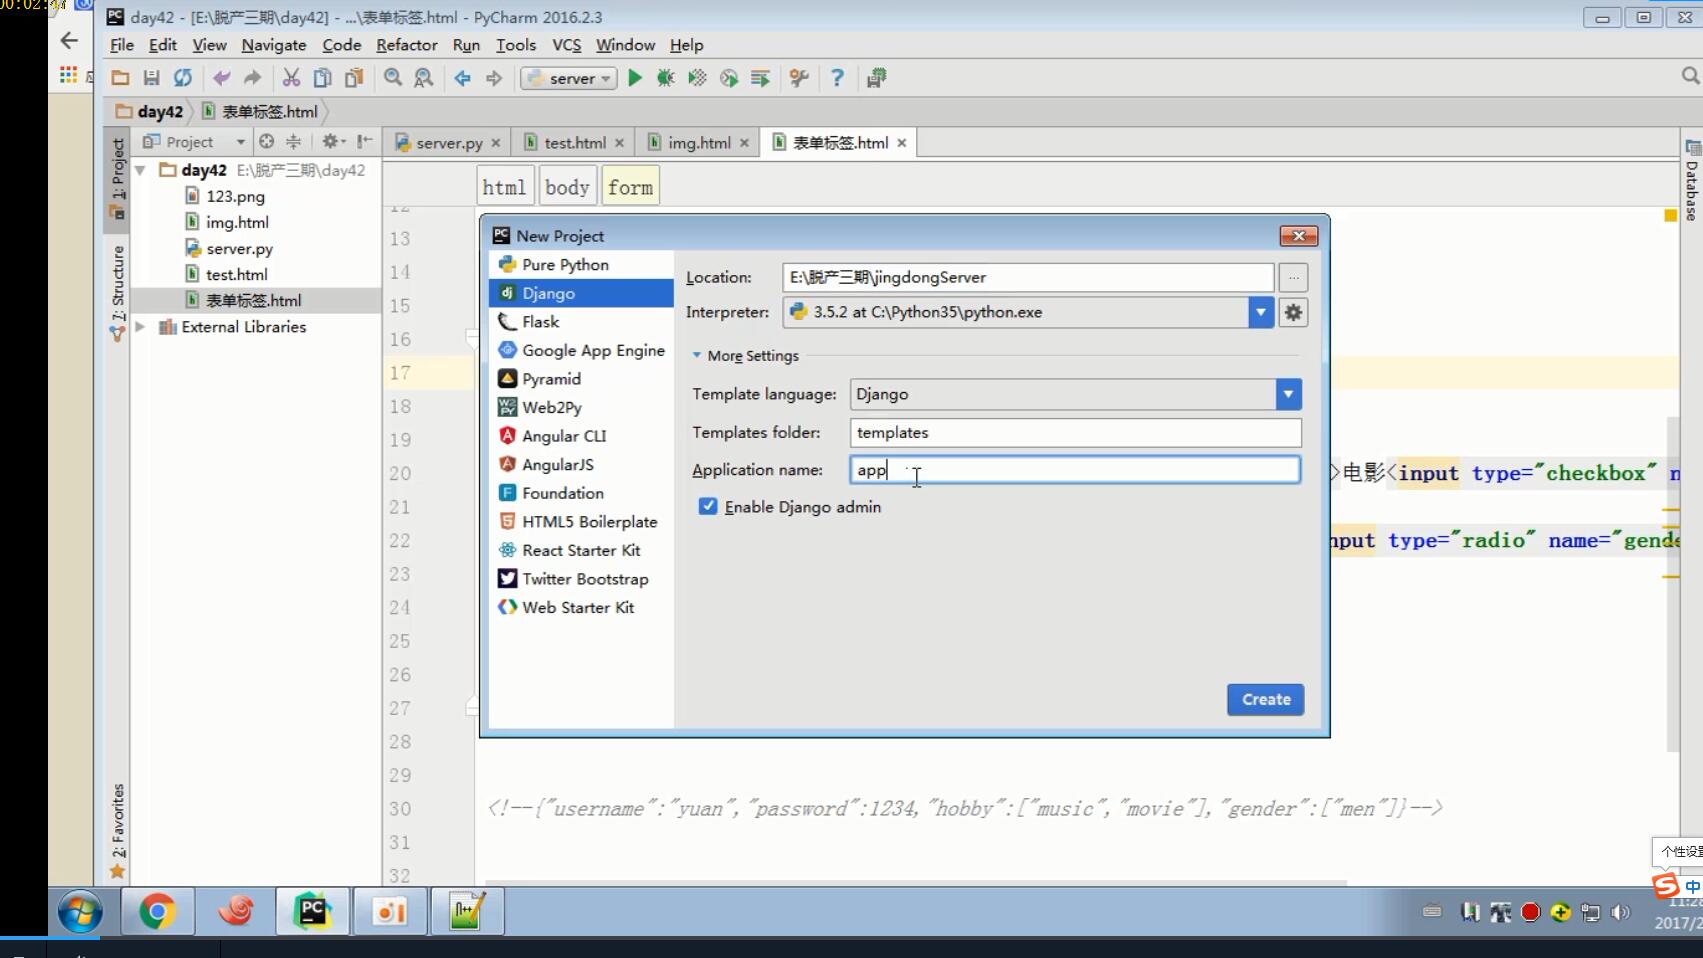Select Angular CLI project type

[x=581, y=436]
